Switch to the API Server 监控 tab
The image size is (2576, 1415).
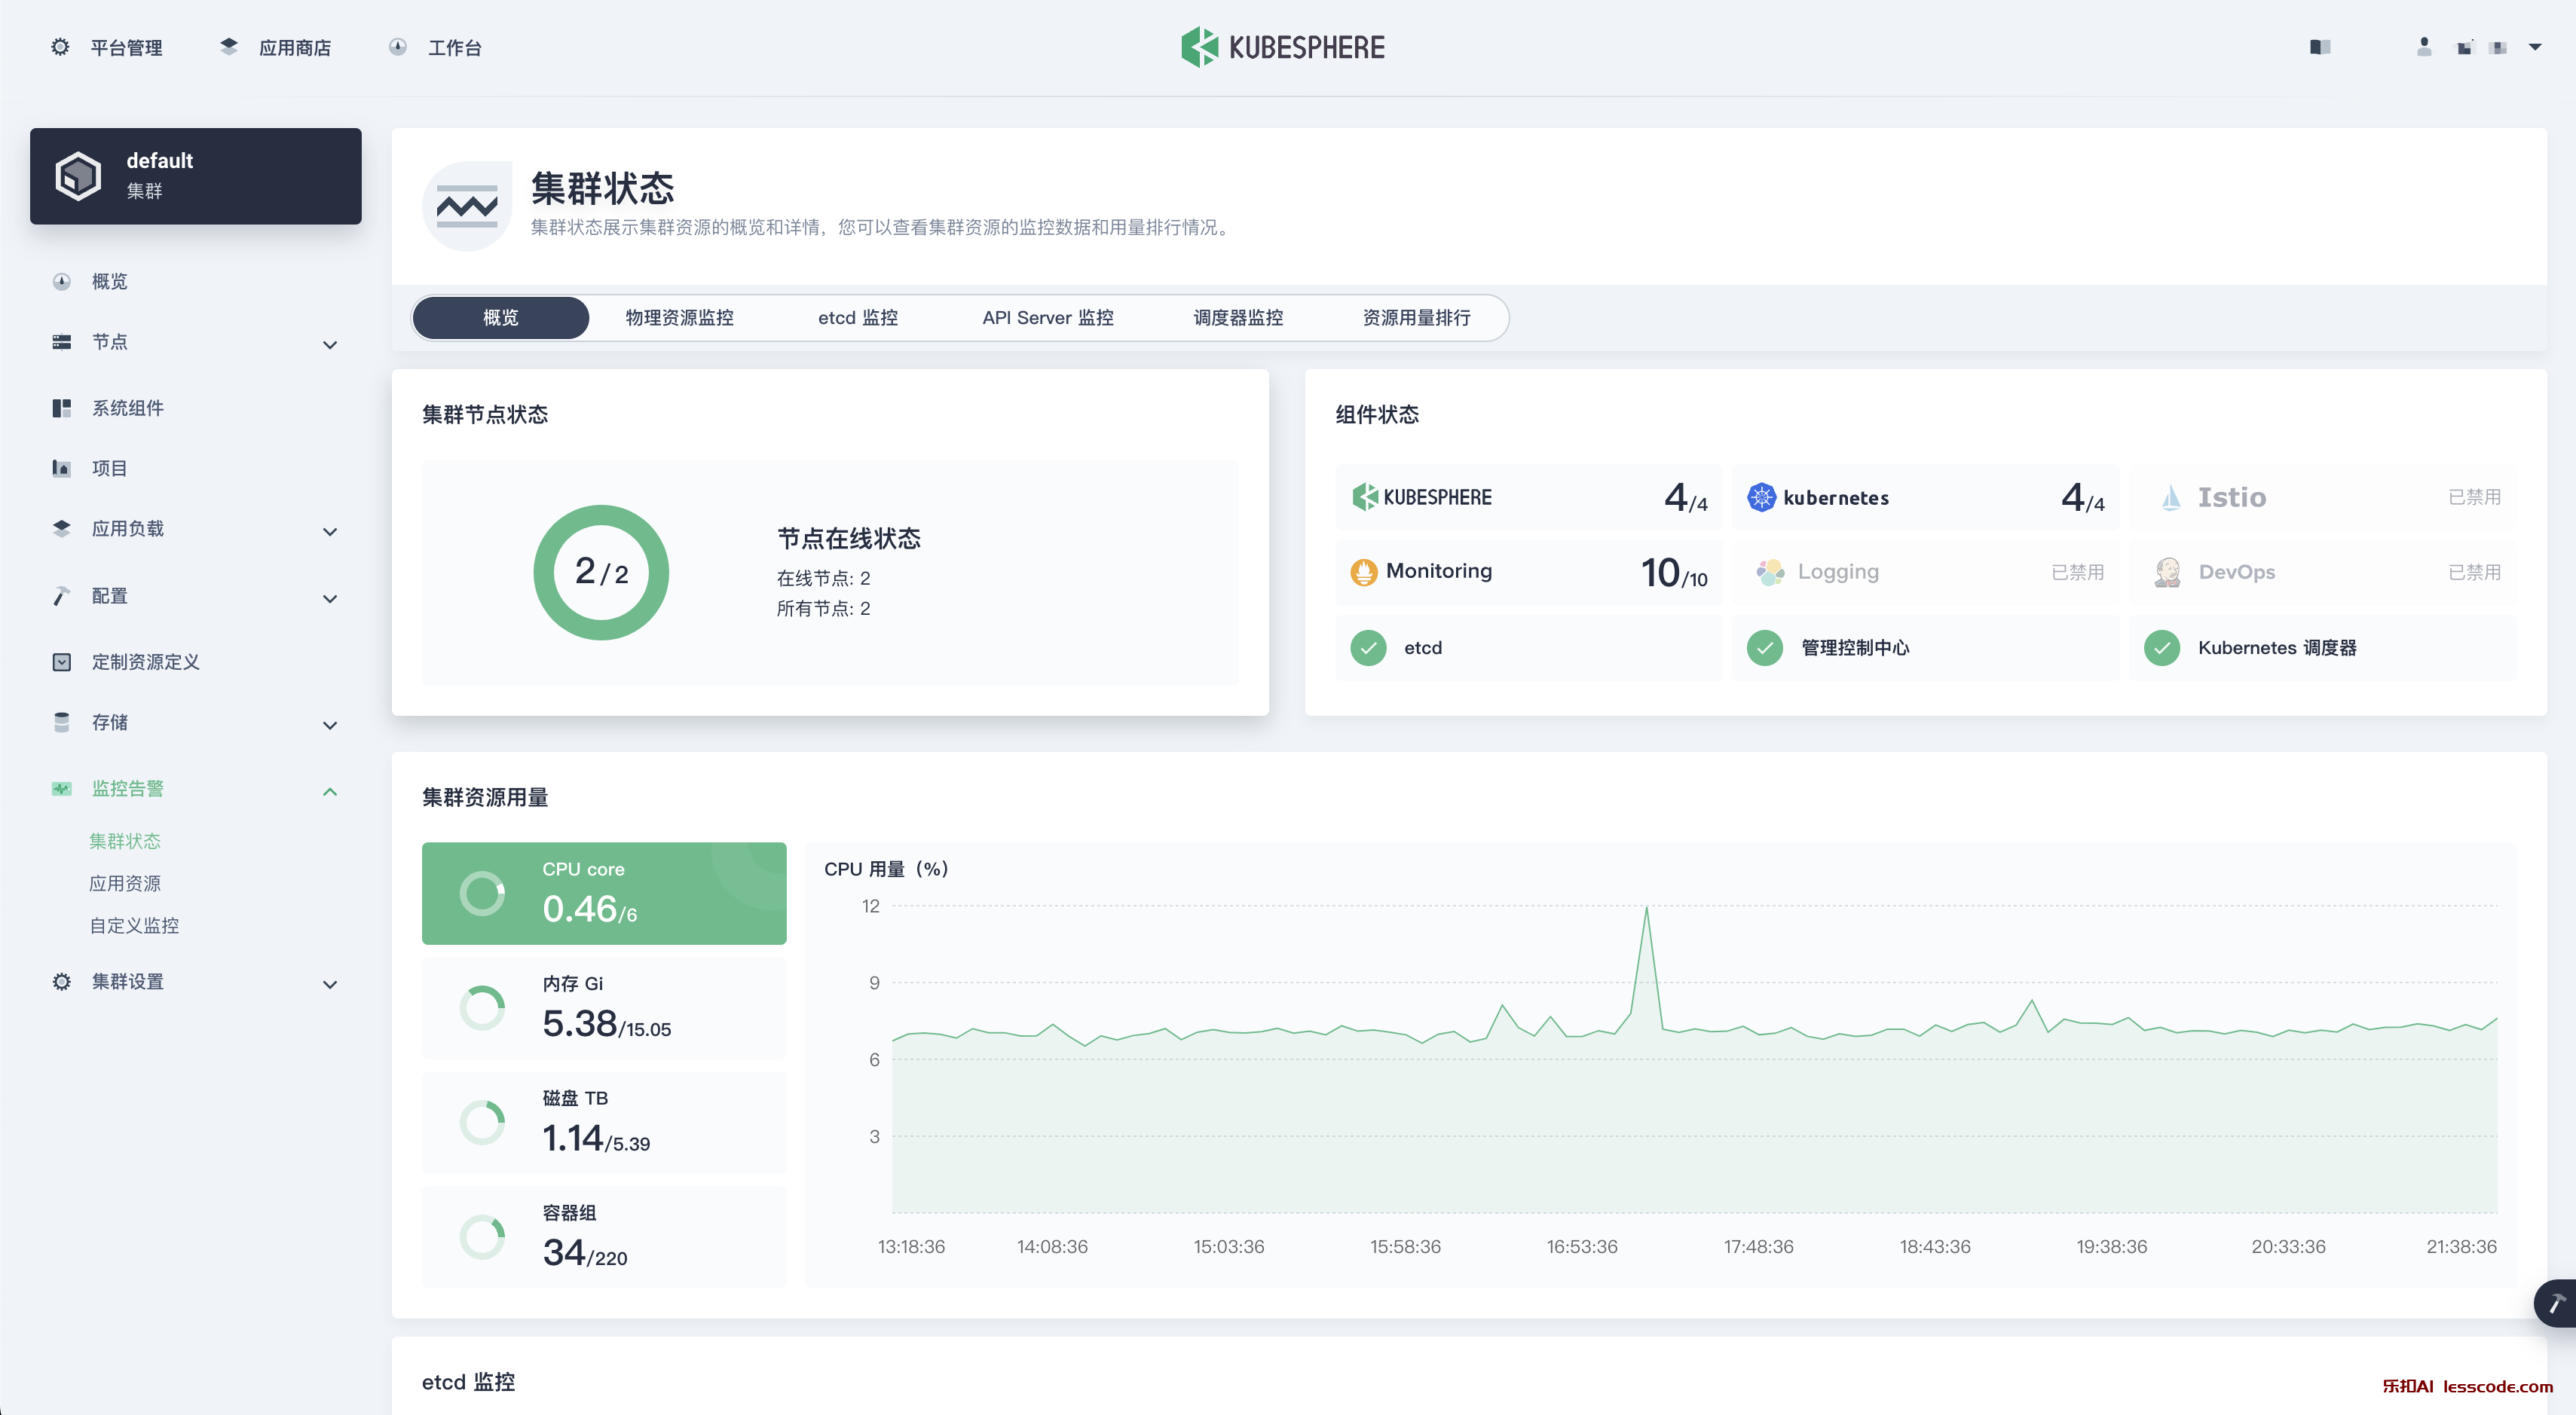click(x=1047, y=318)
